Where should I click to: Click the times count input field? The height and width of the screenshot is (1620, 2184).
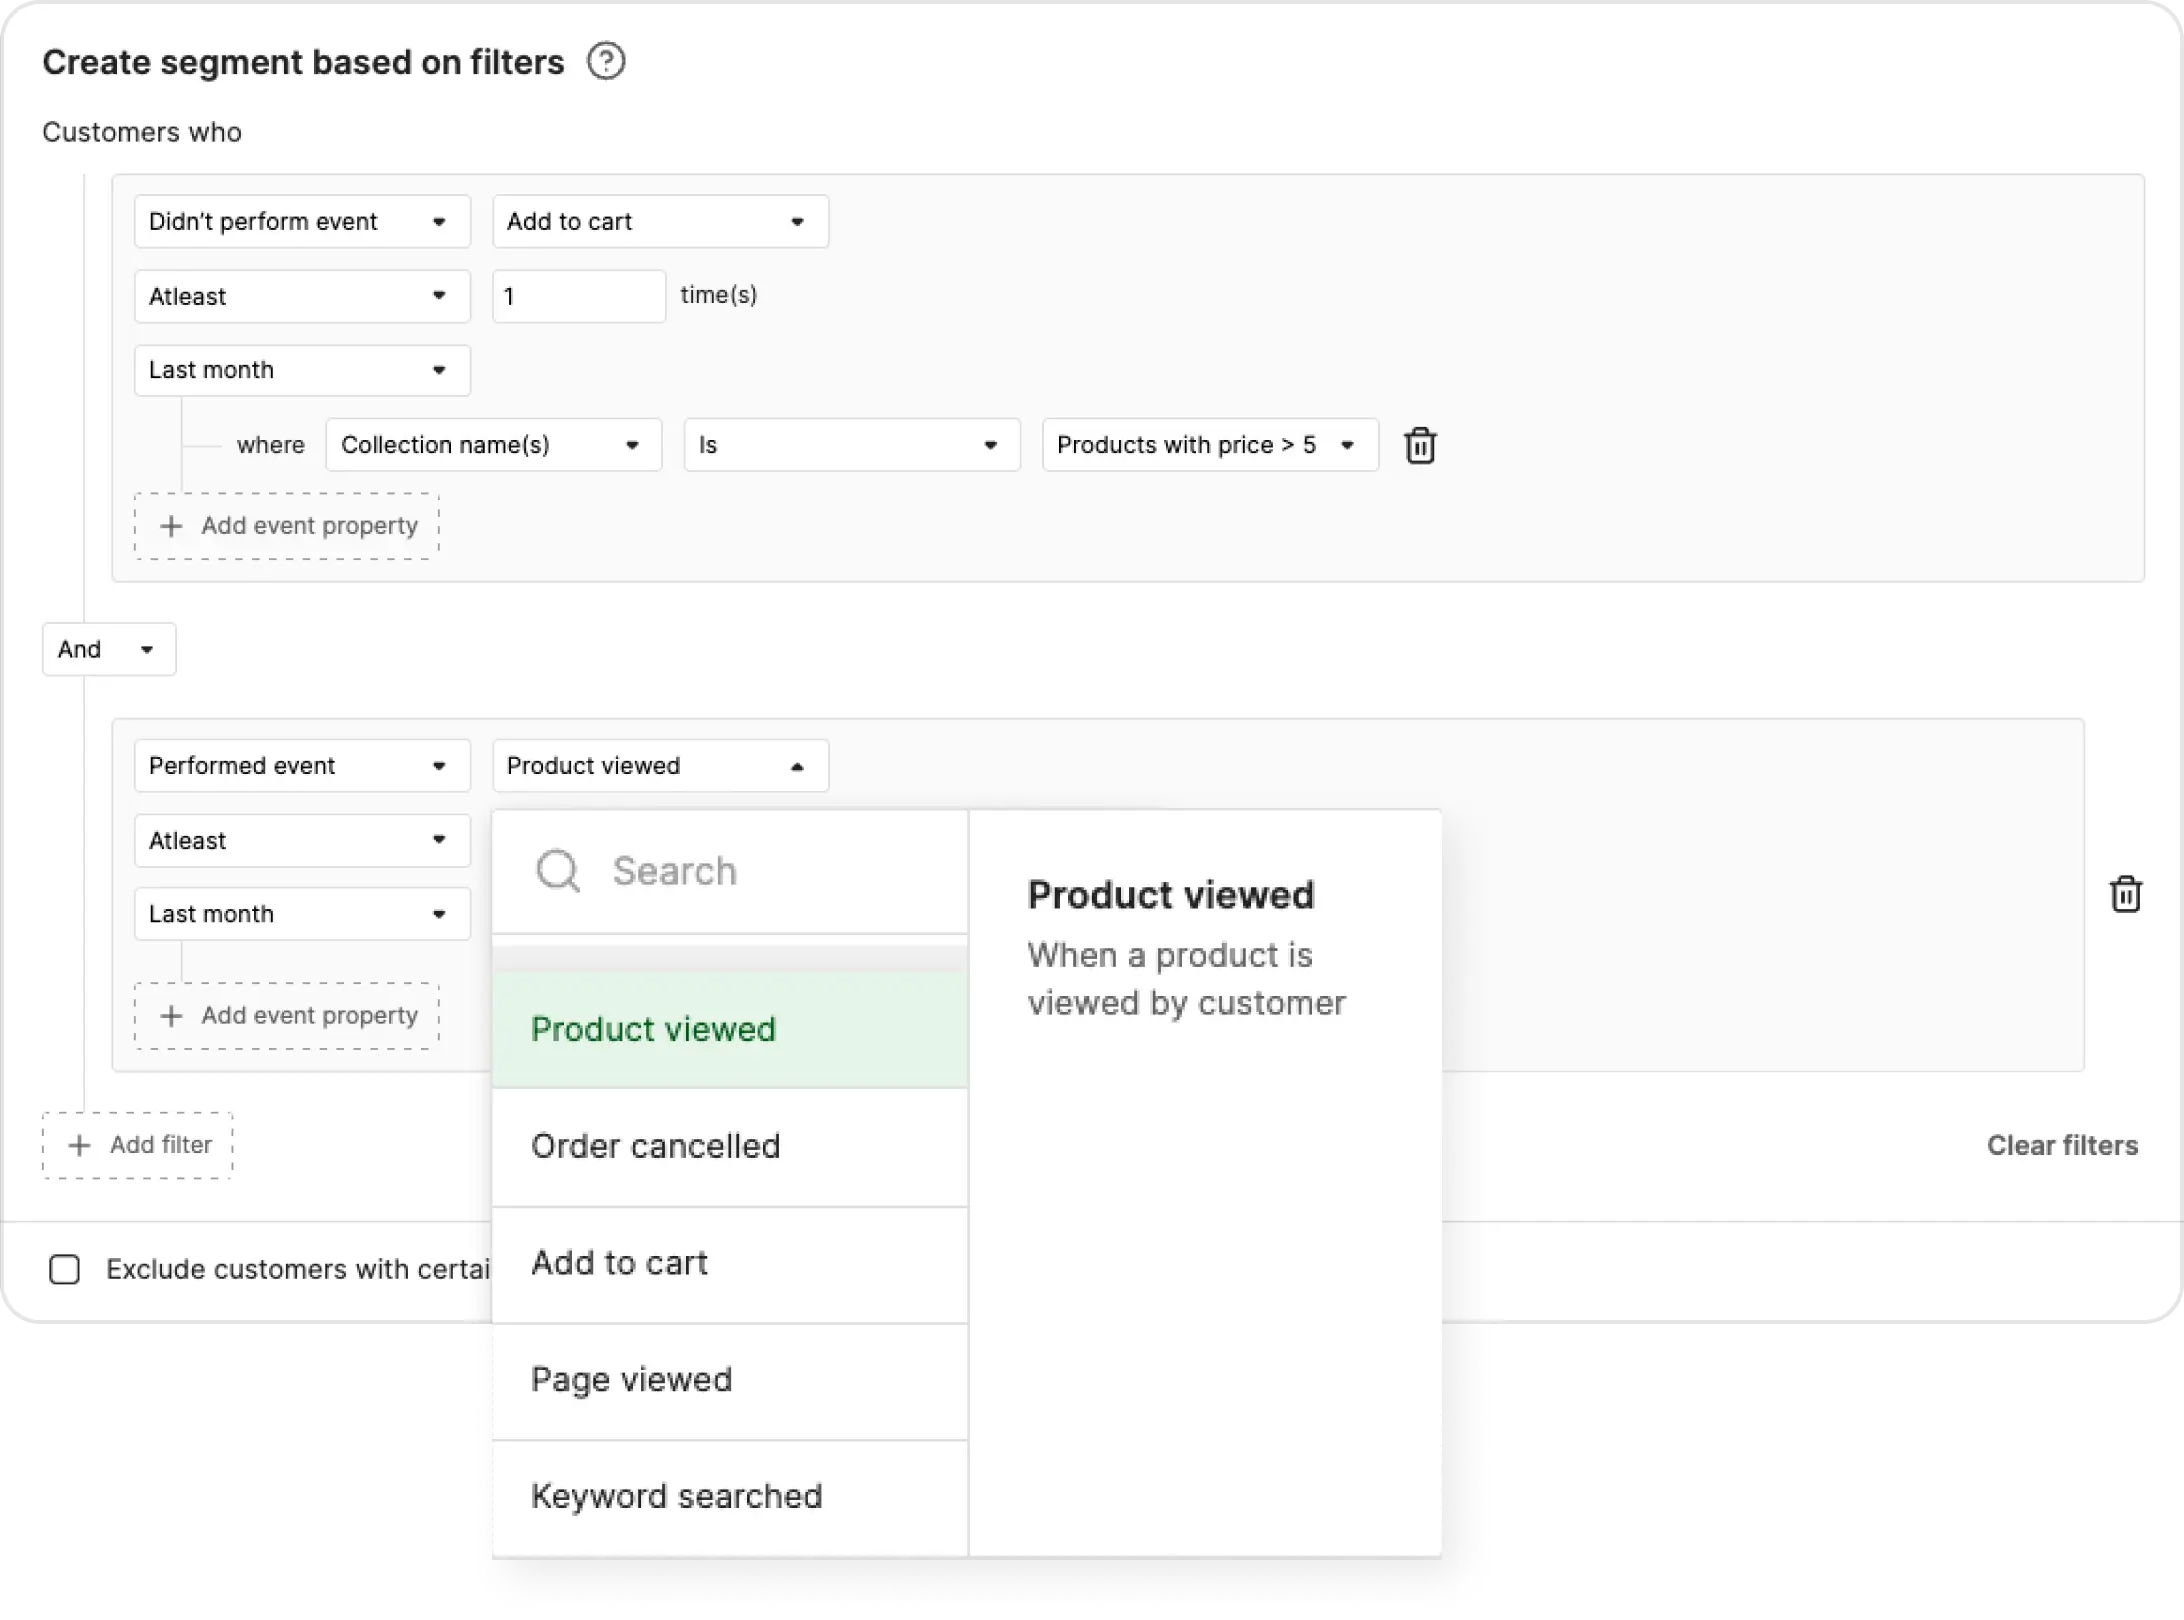pyautogui.click(x=578, y=296)
